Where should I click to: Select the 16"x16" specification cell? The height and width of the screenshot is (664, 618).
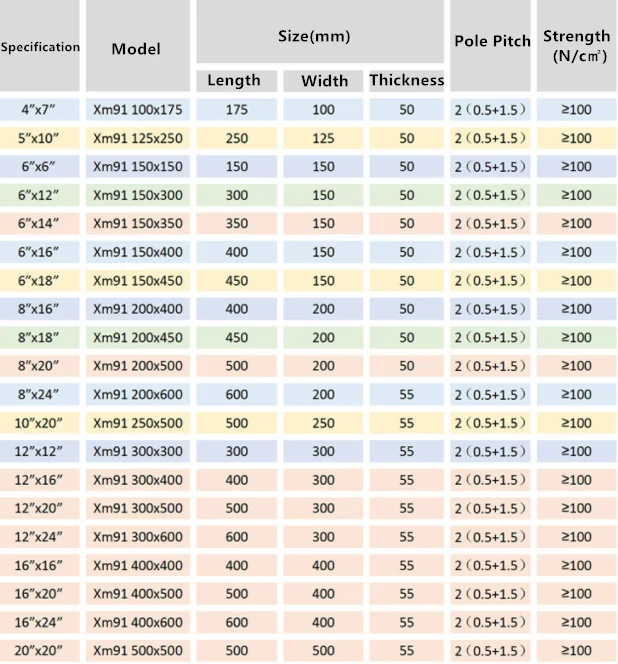coord(40,565)
